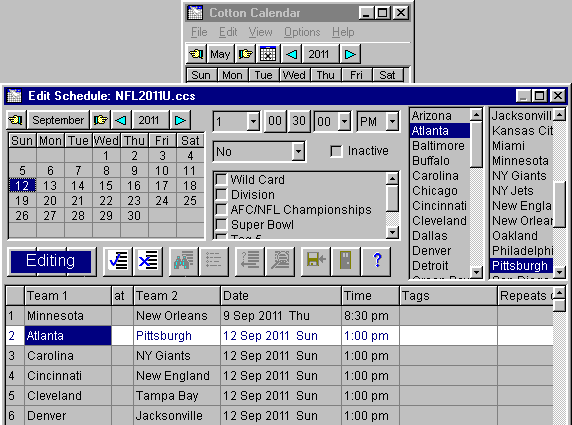Click the blue question mark help icon

376,261
